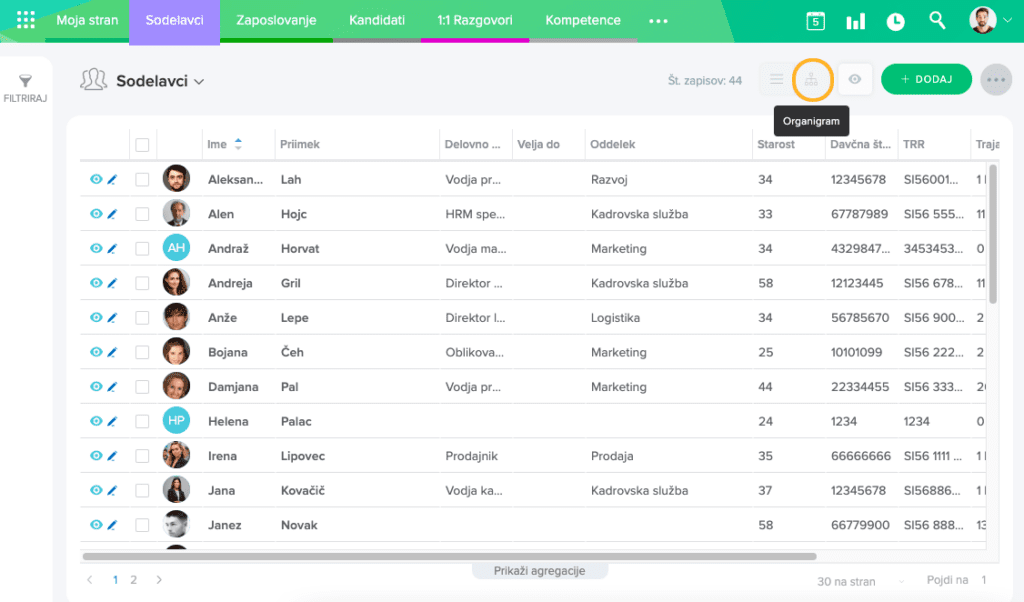Open the apps grid menu icon
The width and height of the screenshot is (1024, 602).
tap(26, 20)
